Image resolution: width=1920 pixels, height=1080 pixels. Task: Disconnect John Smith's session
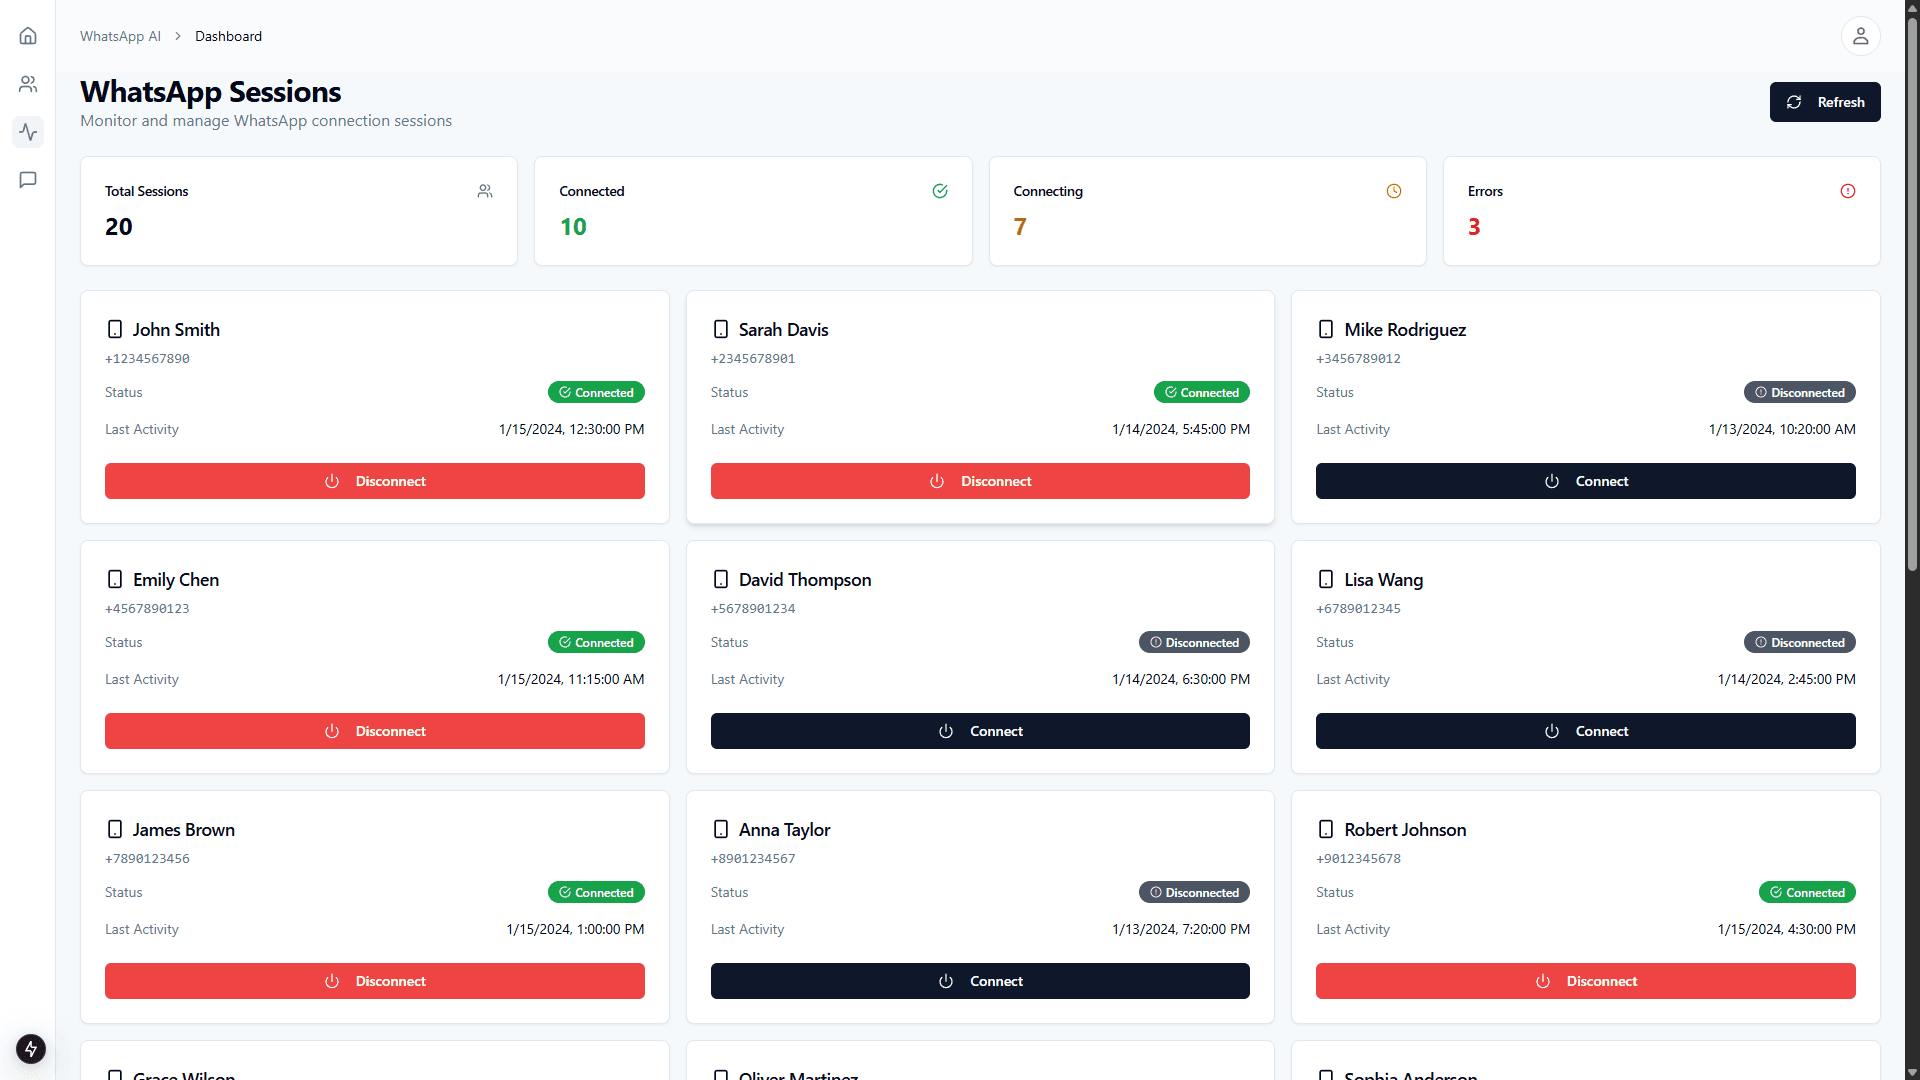click(375, 481)
